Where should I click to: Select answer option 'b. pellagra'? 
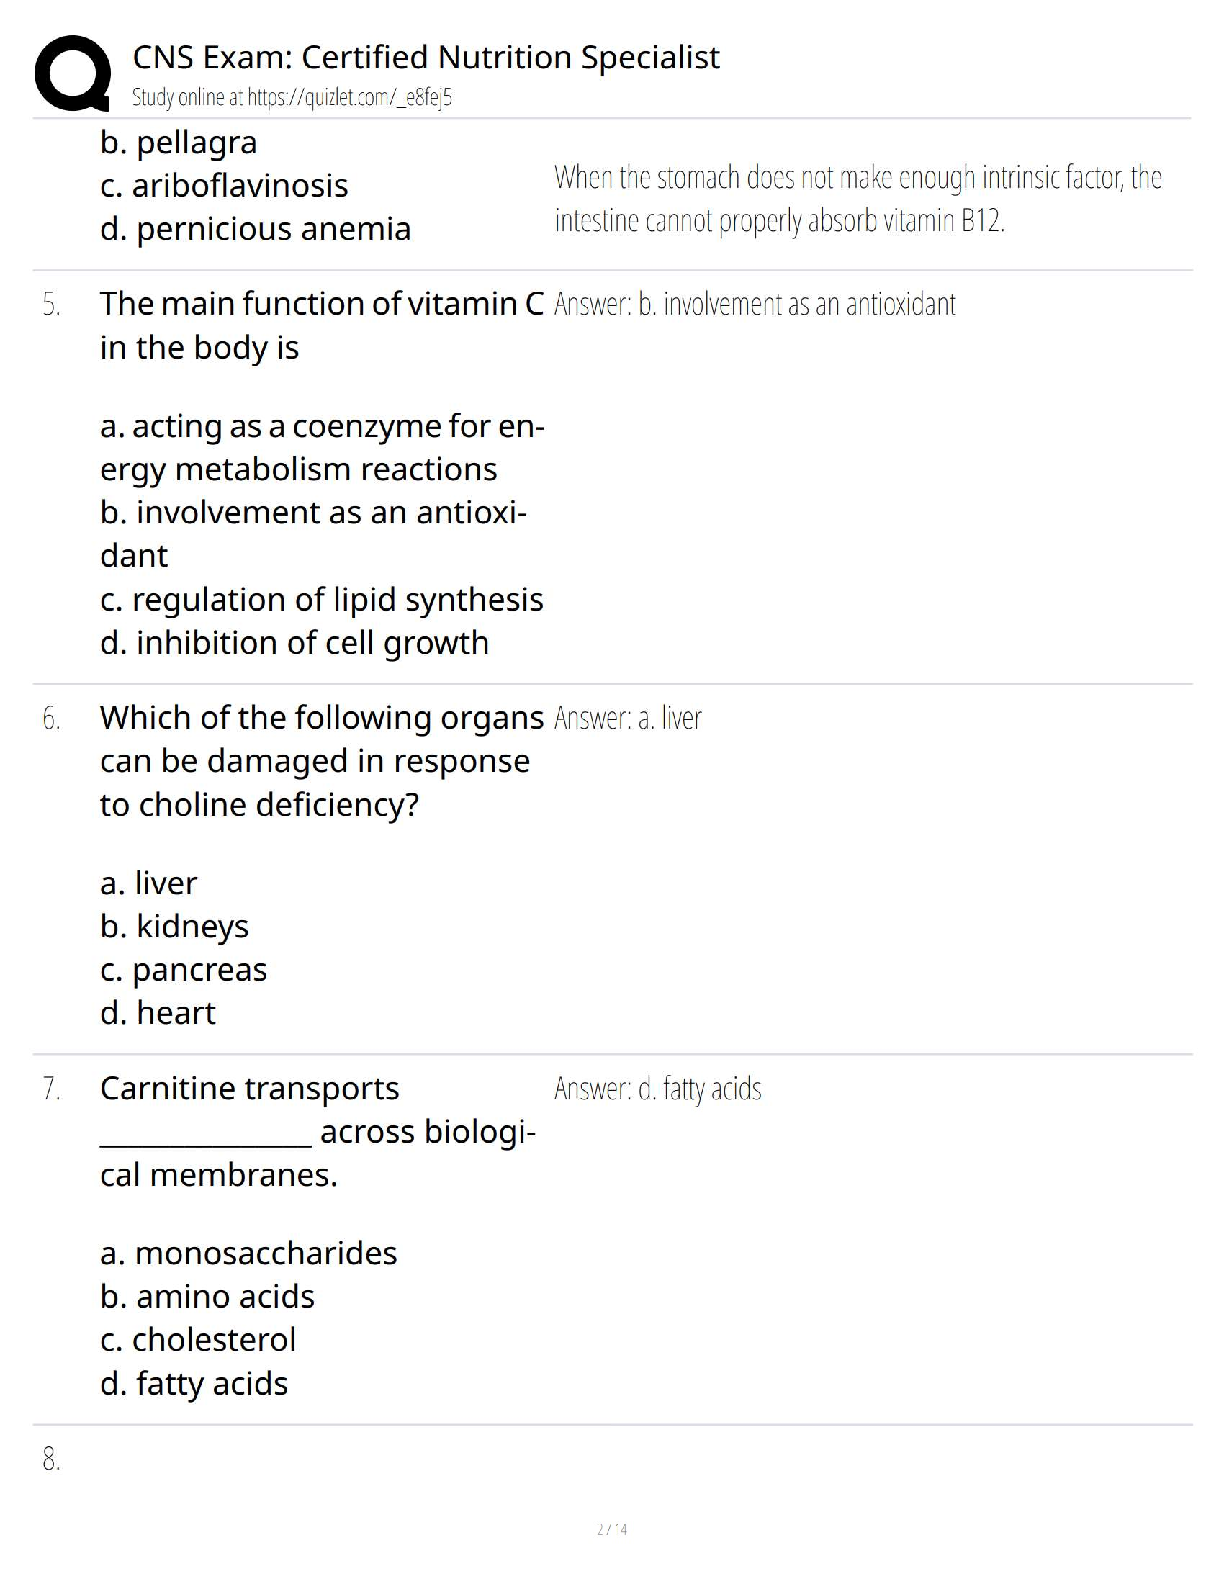(179, 143)
